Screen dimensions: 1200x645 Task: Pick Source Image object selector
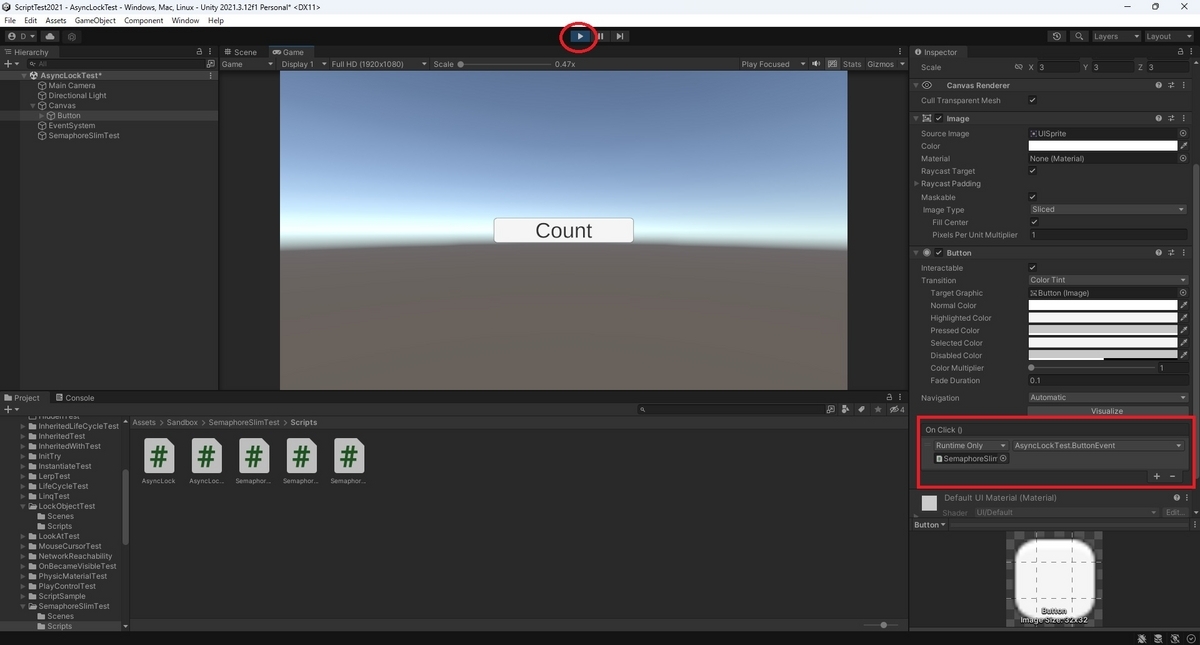(1183, 133)
